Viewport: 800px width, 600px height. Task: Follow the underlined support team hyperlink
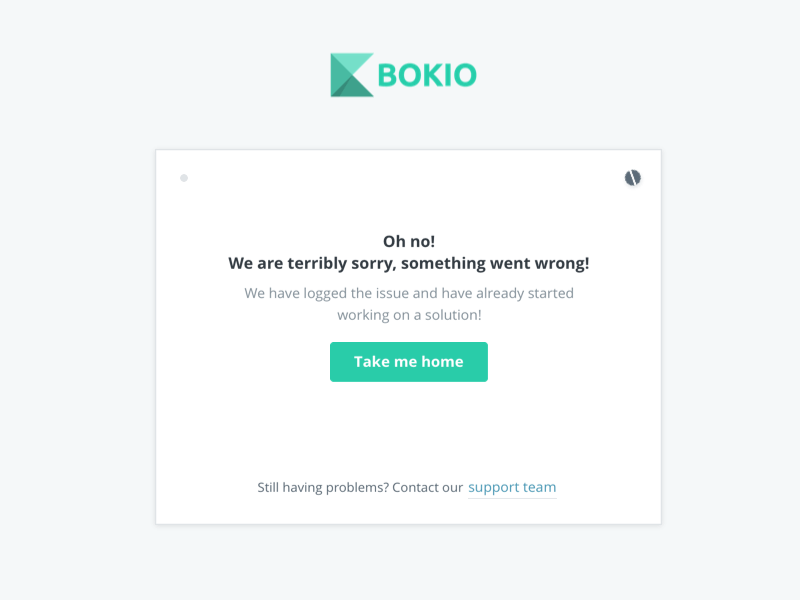click(x=512, y=487)
